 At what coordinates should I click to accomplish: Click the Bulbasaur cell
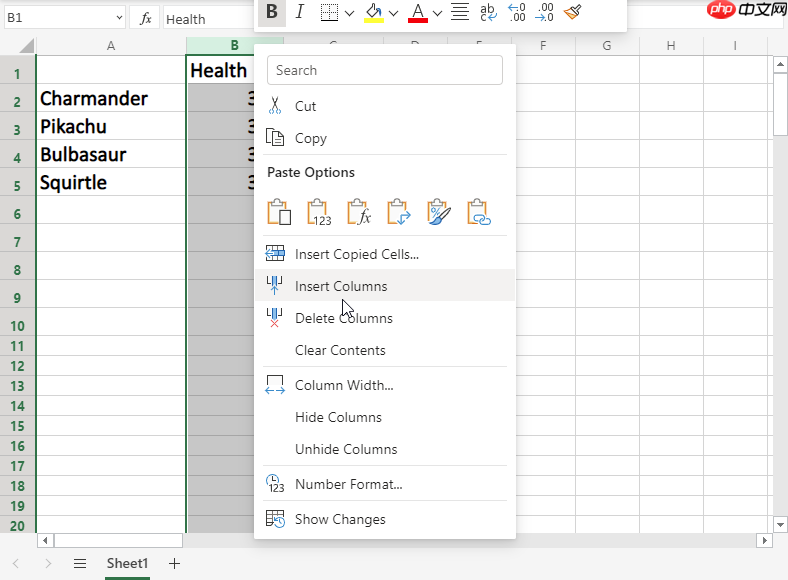click(x=111, y=154)
